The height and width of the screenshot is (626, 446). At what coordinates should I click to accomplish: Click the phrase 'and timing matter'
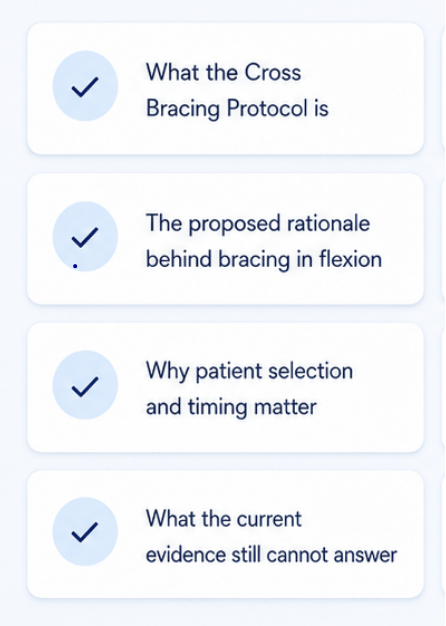[231, 408]
